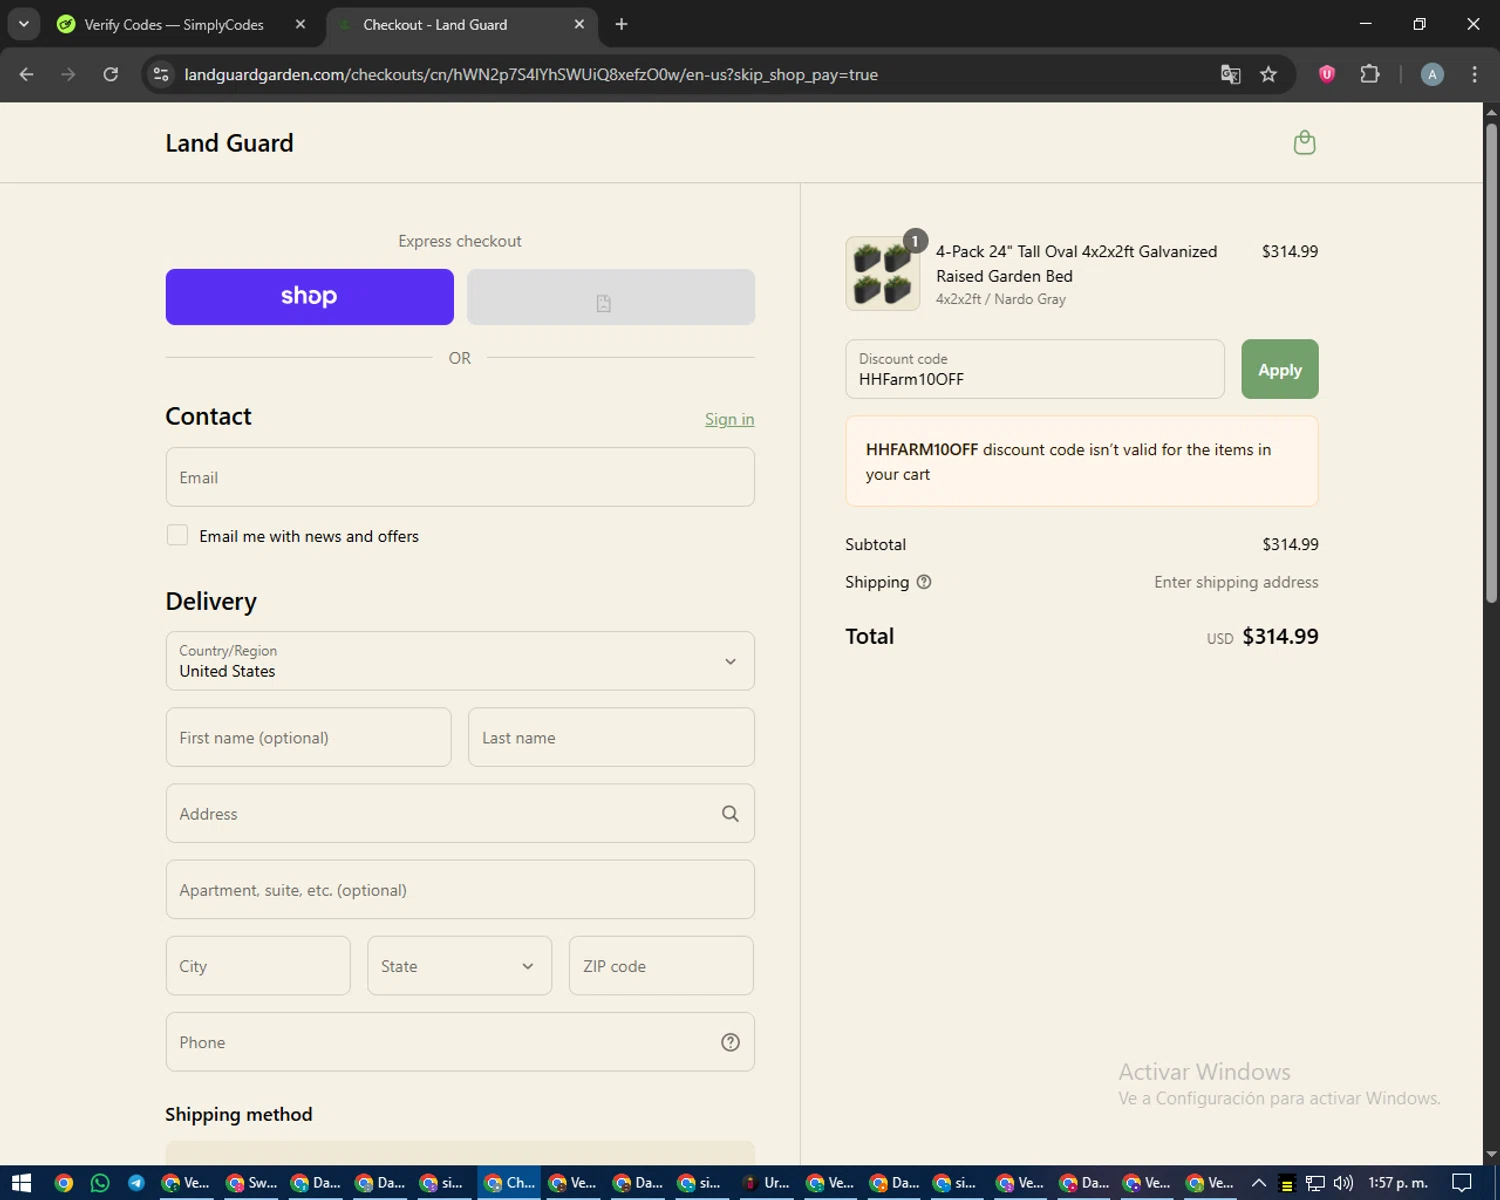1500x1200 pixels.
Task: Open WhatsApp from the taskbar
Action: tap(100, 1183)
